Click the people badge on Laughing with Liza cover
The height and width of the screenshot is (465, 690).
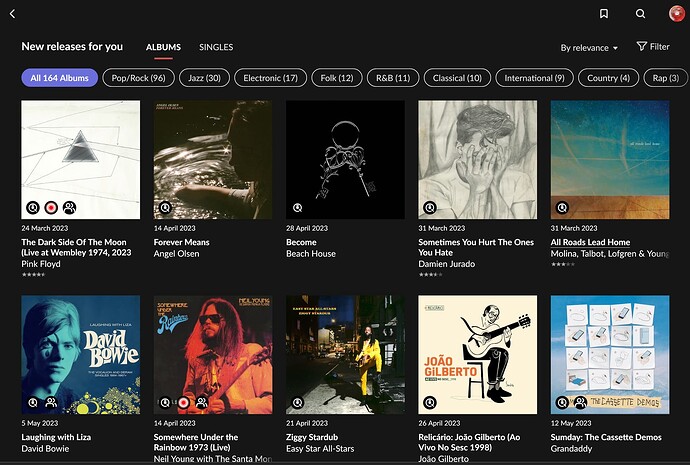tap(51, 402)
